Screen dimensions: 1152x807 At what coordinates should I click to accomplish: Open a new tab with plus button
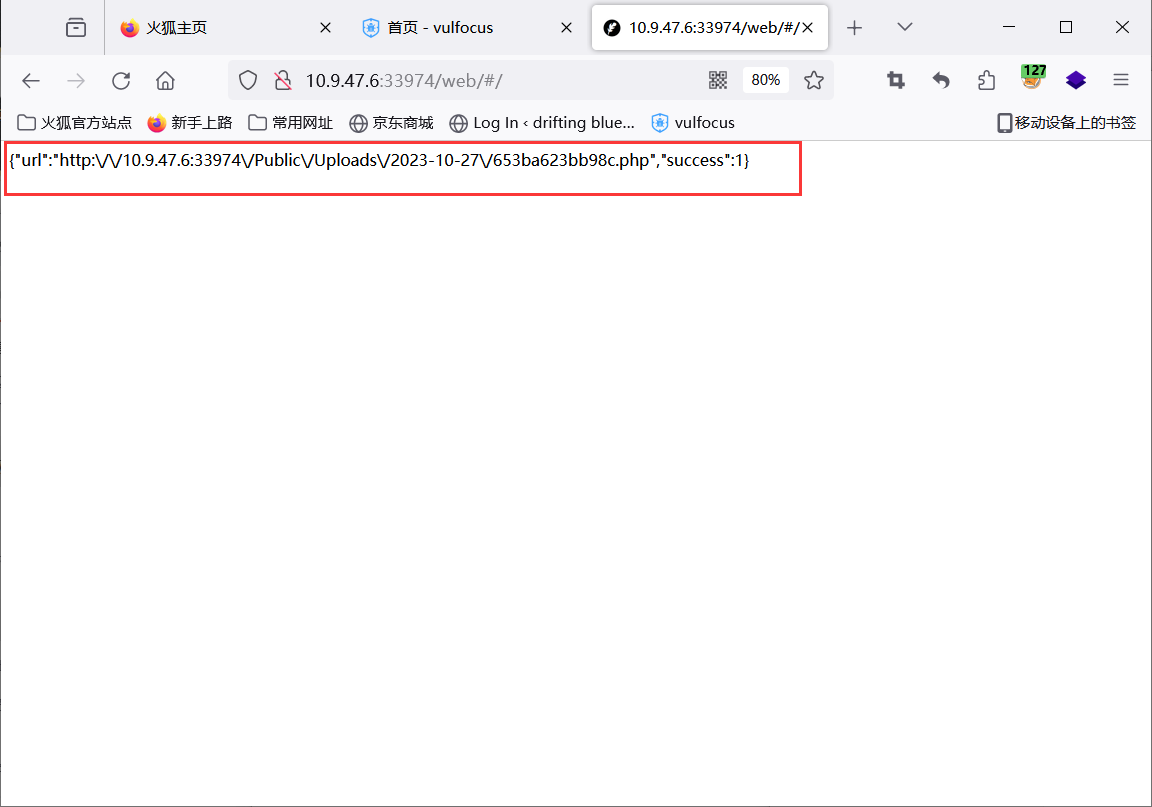coord(854,28)
